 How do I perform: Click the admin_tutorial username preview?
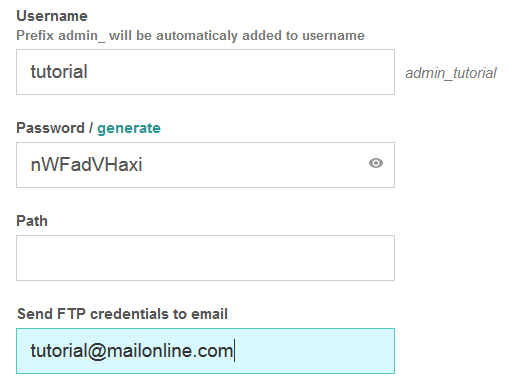click(451, 73)
